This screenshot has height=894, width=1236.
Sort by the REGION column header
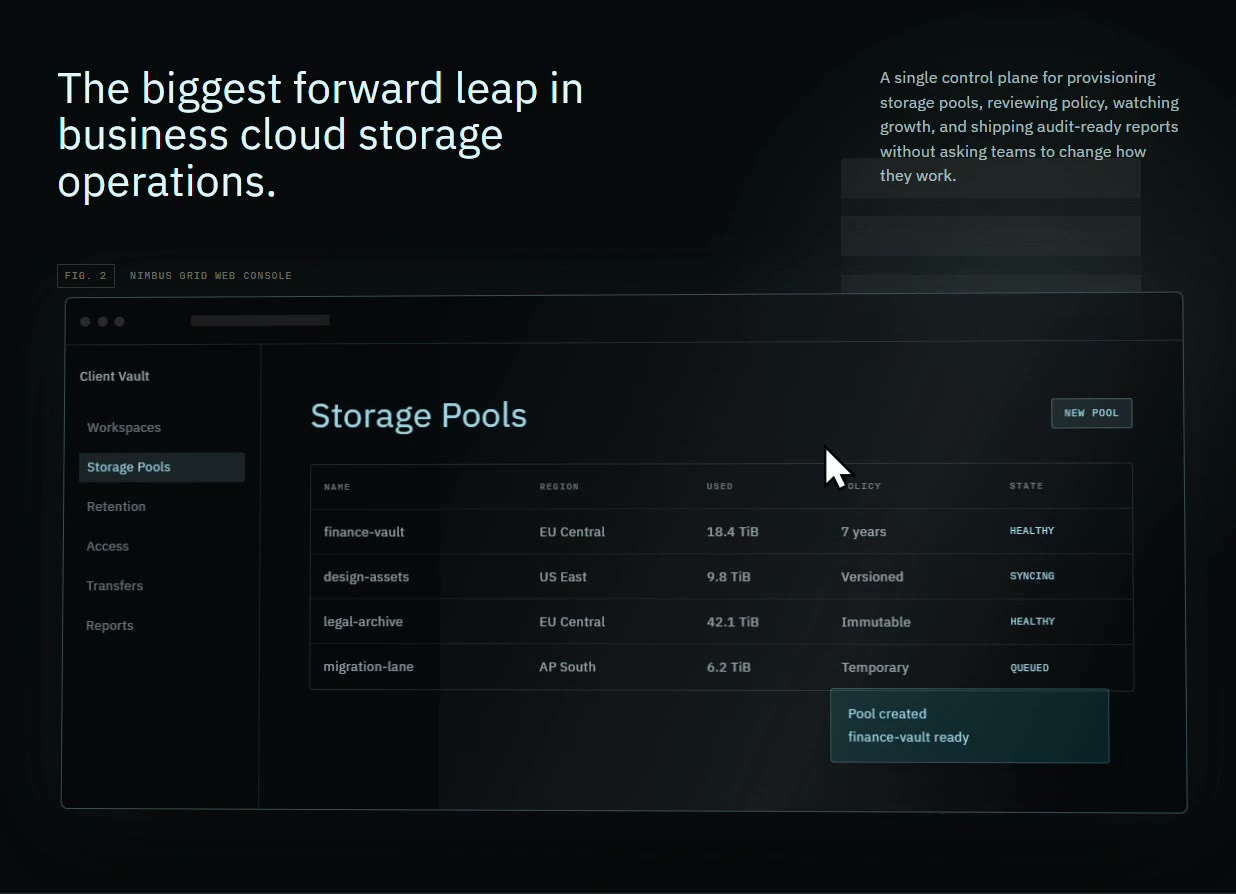point(559,486)
